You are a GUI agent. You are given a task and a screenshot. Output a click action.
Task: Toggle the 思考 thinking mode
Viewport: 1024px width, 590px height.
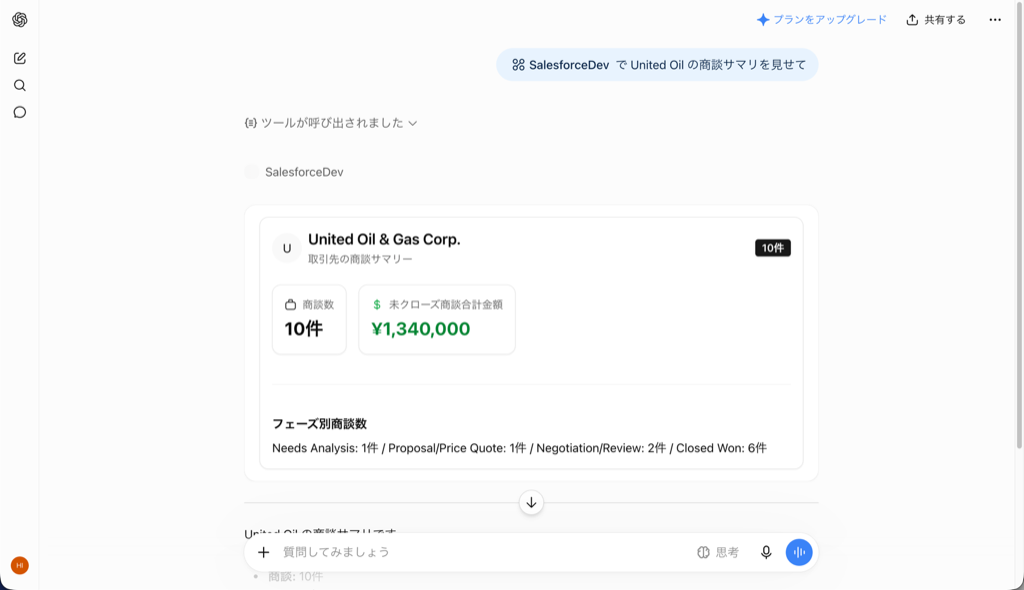coord(718,552)
